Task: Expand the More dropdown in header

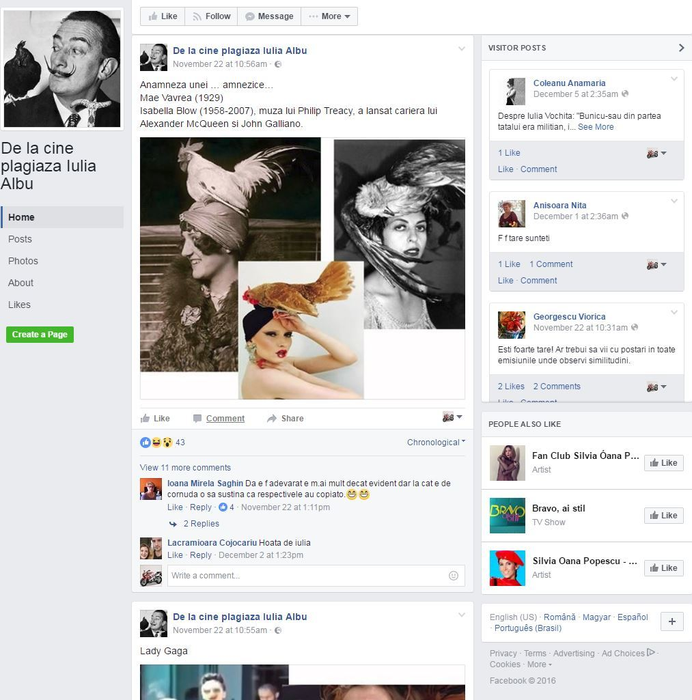Action: [x=329, y=17]
